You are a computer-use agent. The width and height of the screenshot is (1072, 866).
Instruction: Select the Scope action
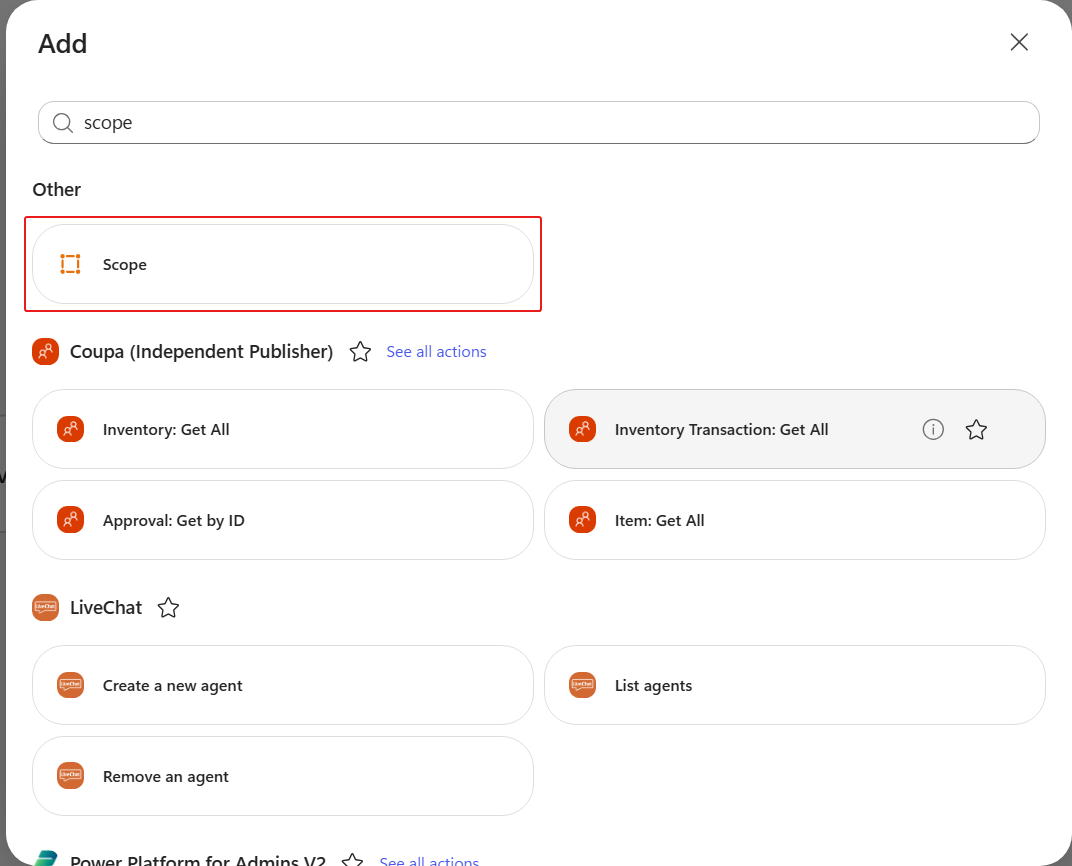point(282,264)
